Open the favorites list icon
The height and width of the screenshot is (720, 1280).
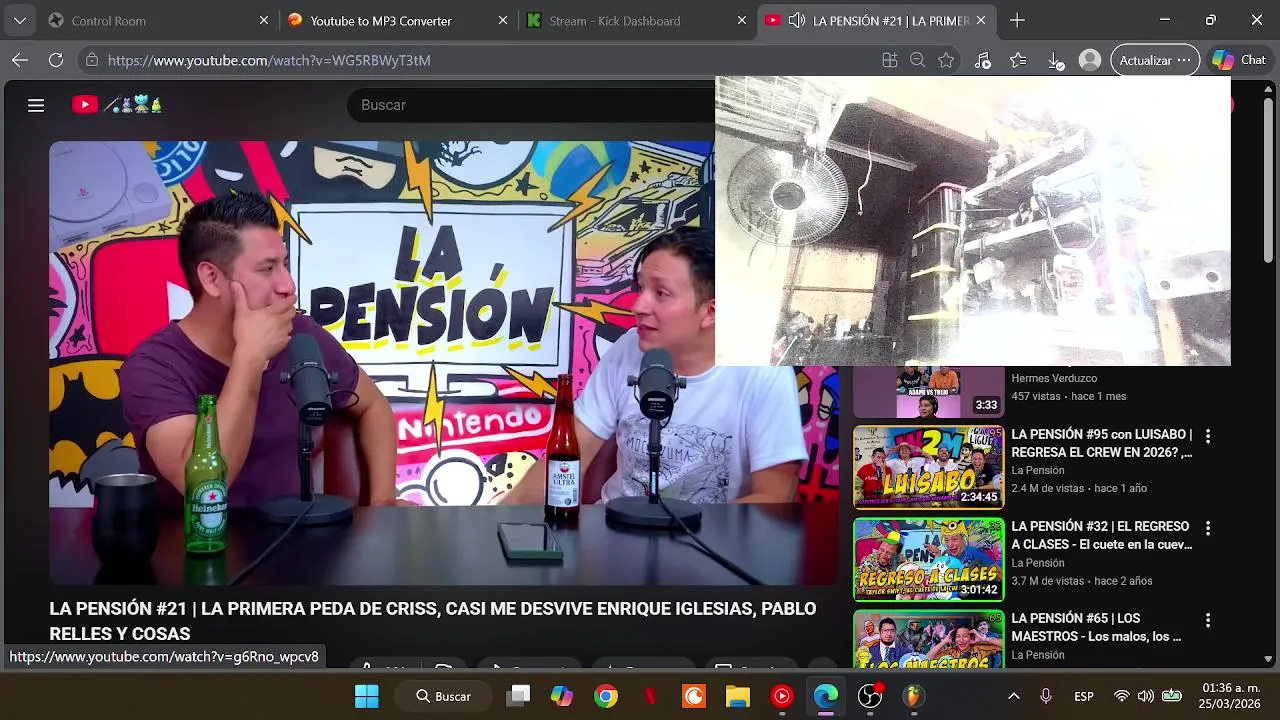coord(1018,60)
